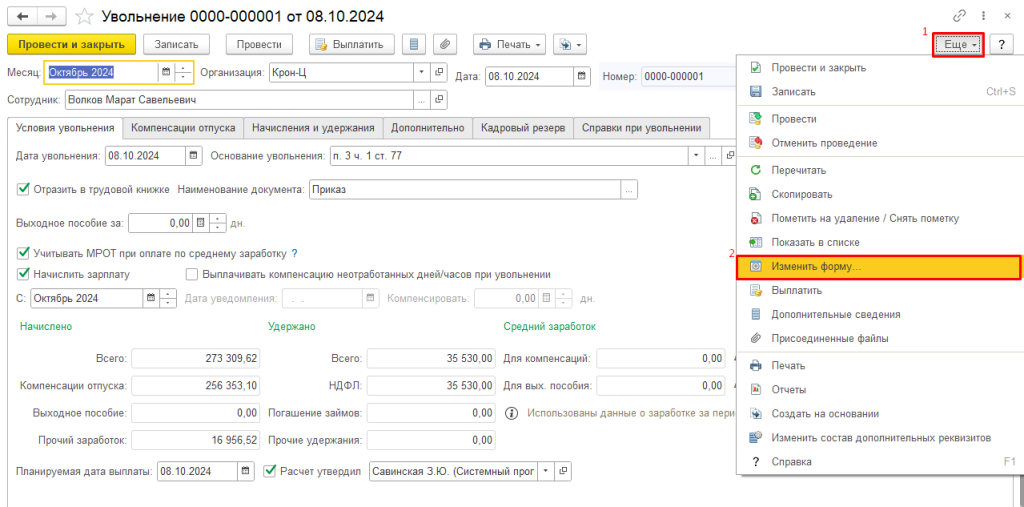Choose Создать на основании menu item
The width and height of the screenshot is (1024, 507).
(x=878, y=414)
